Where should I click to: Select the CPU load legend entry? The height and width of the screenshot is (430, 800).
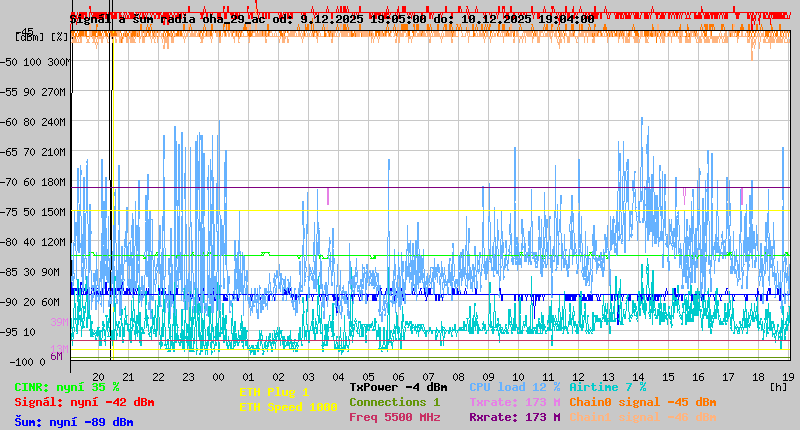coord(514,387)
